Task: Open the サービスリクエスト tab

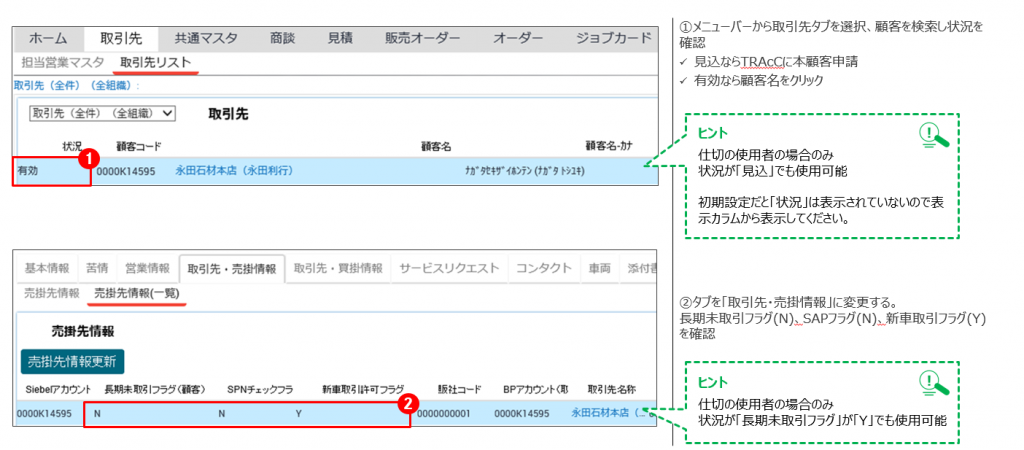Action: pyautogui.click(x=449, y=268)
